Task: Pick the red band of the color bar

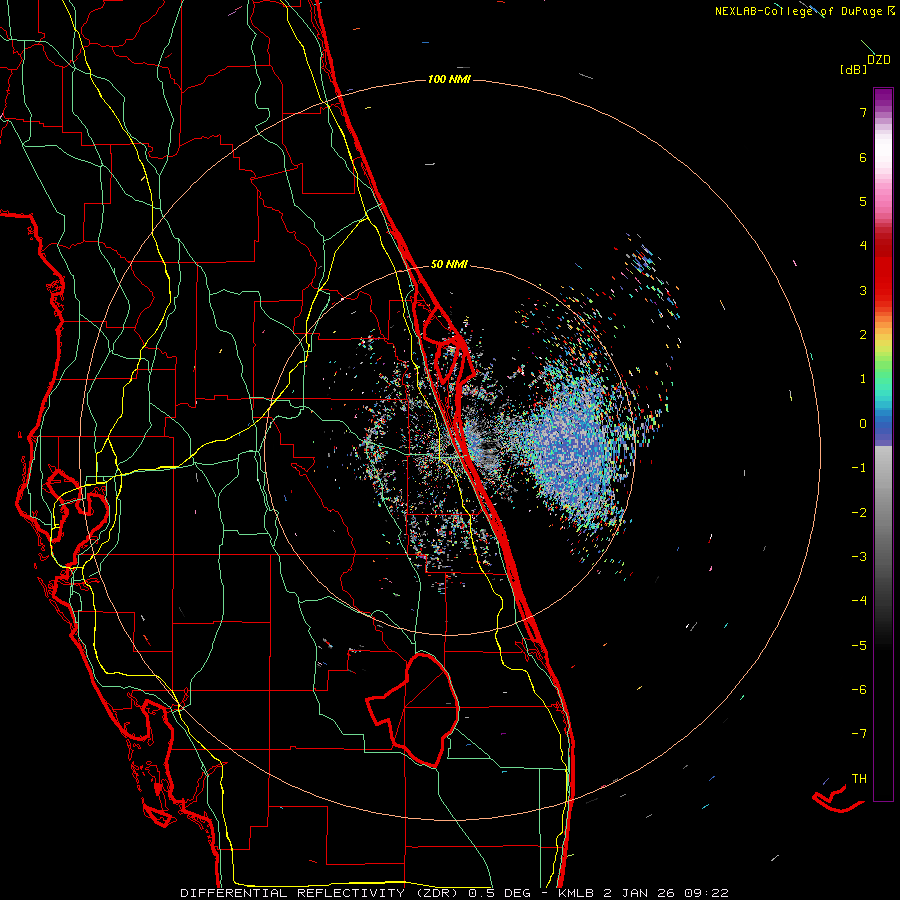Action: tap(883, 270)
